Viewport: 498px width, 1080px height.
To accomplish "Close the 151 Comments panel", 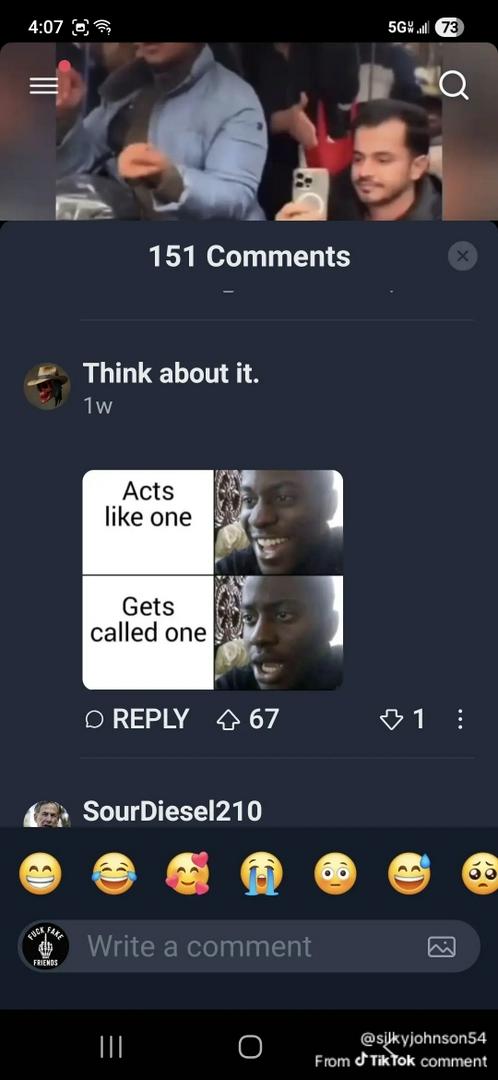I will click(x=462, y=256).
